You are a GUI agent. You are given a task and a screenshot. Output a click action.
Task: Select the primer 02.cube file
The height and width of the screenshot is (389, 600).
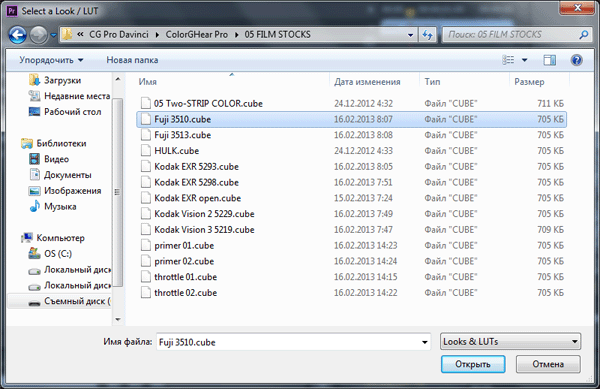point(352,261)
